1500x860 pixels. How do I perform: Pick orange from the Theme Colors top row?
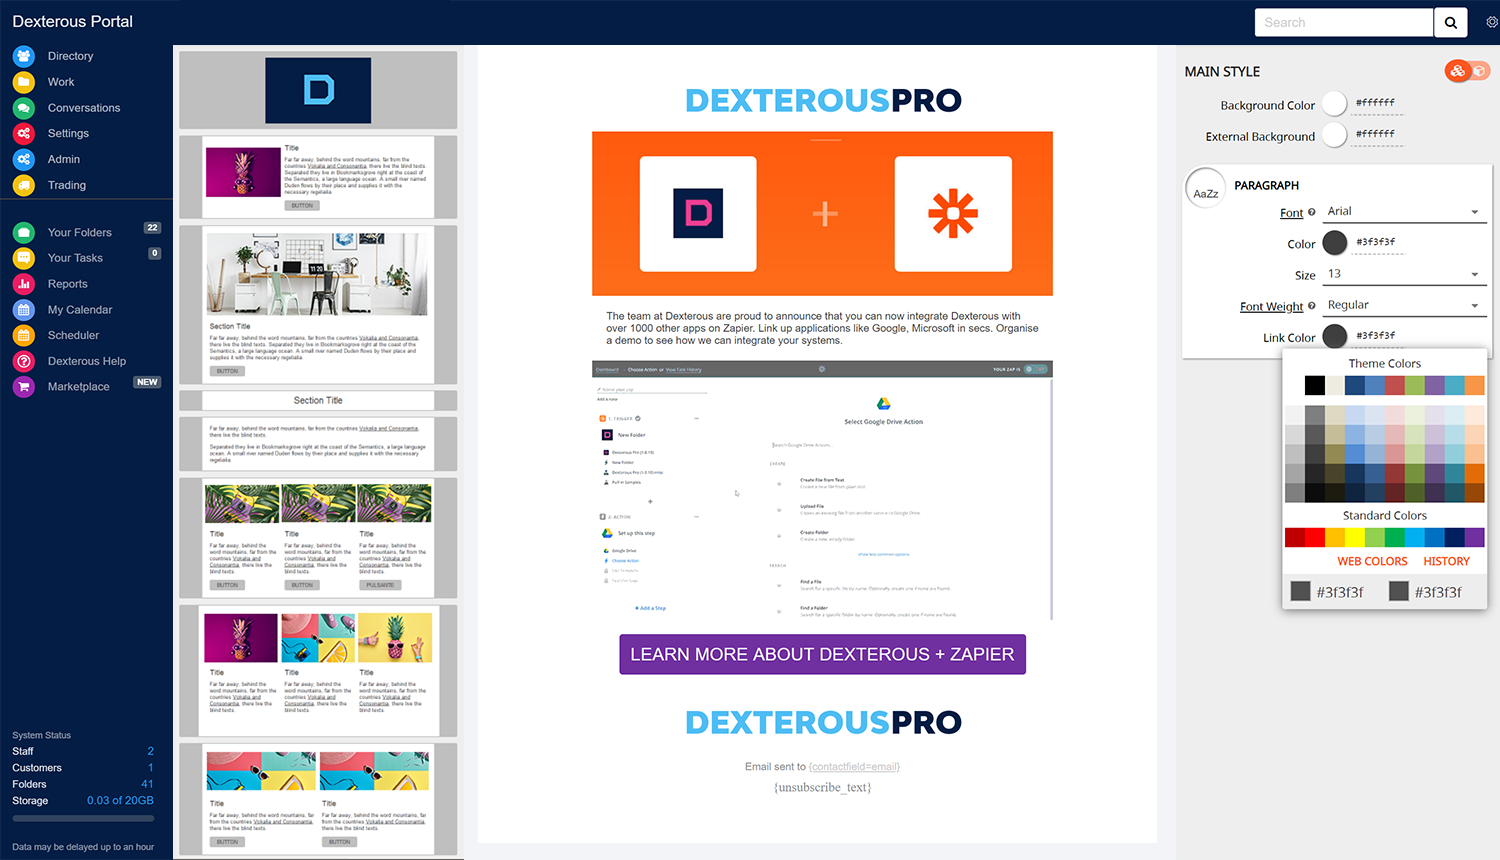point(1475,385)
